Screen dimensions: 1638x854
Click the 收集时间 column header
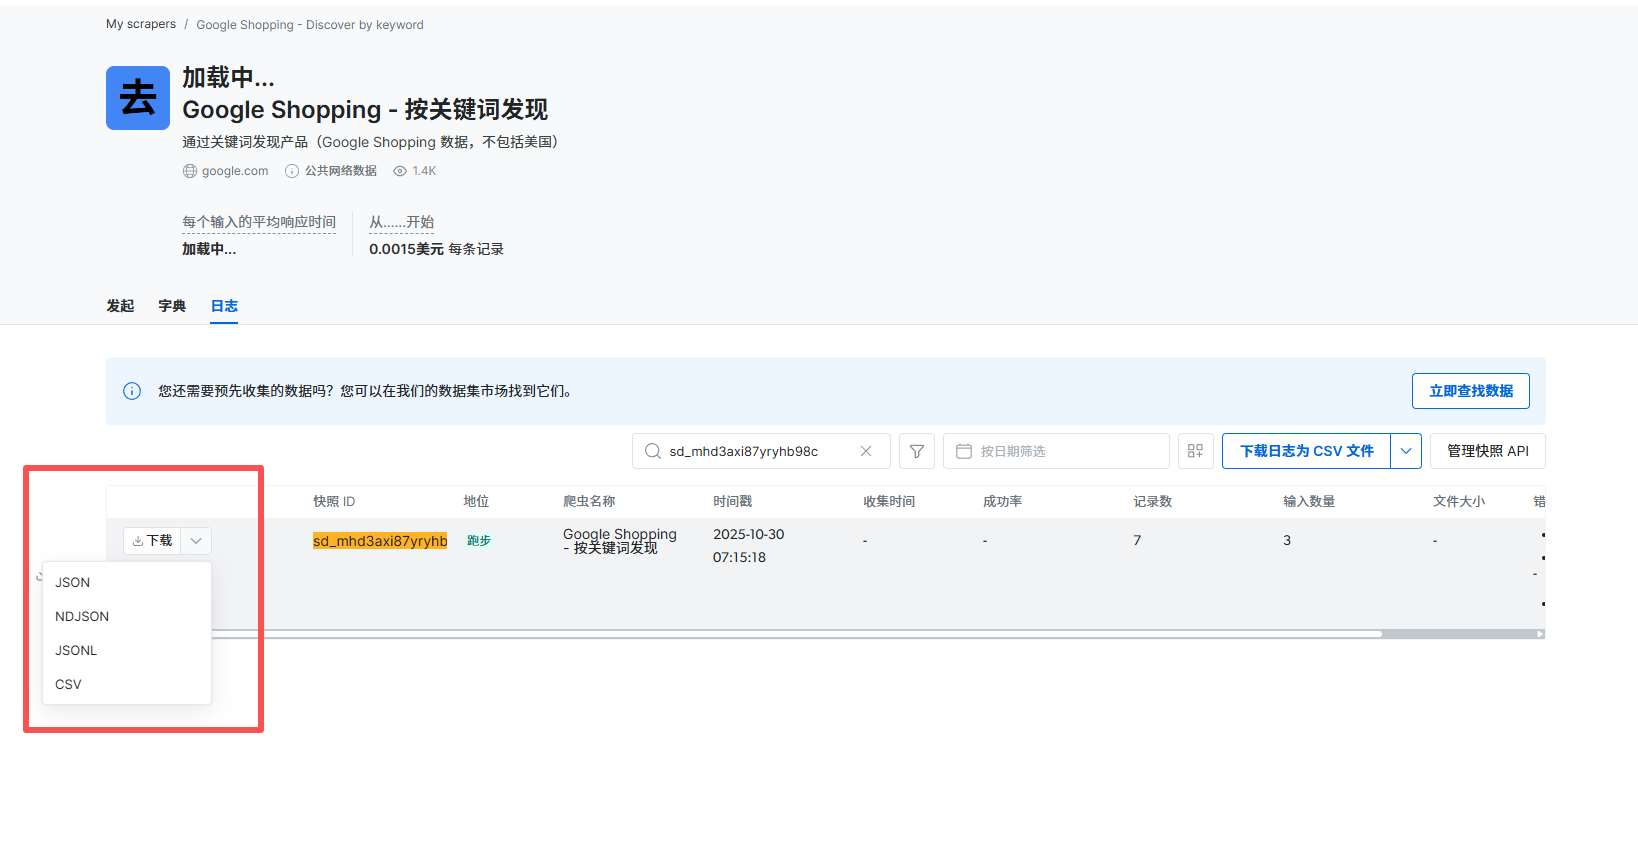coord(889,501)
